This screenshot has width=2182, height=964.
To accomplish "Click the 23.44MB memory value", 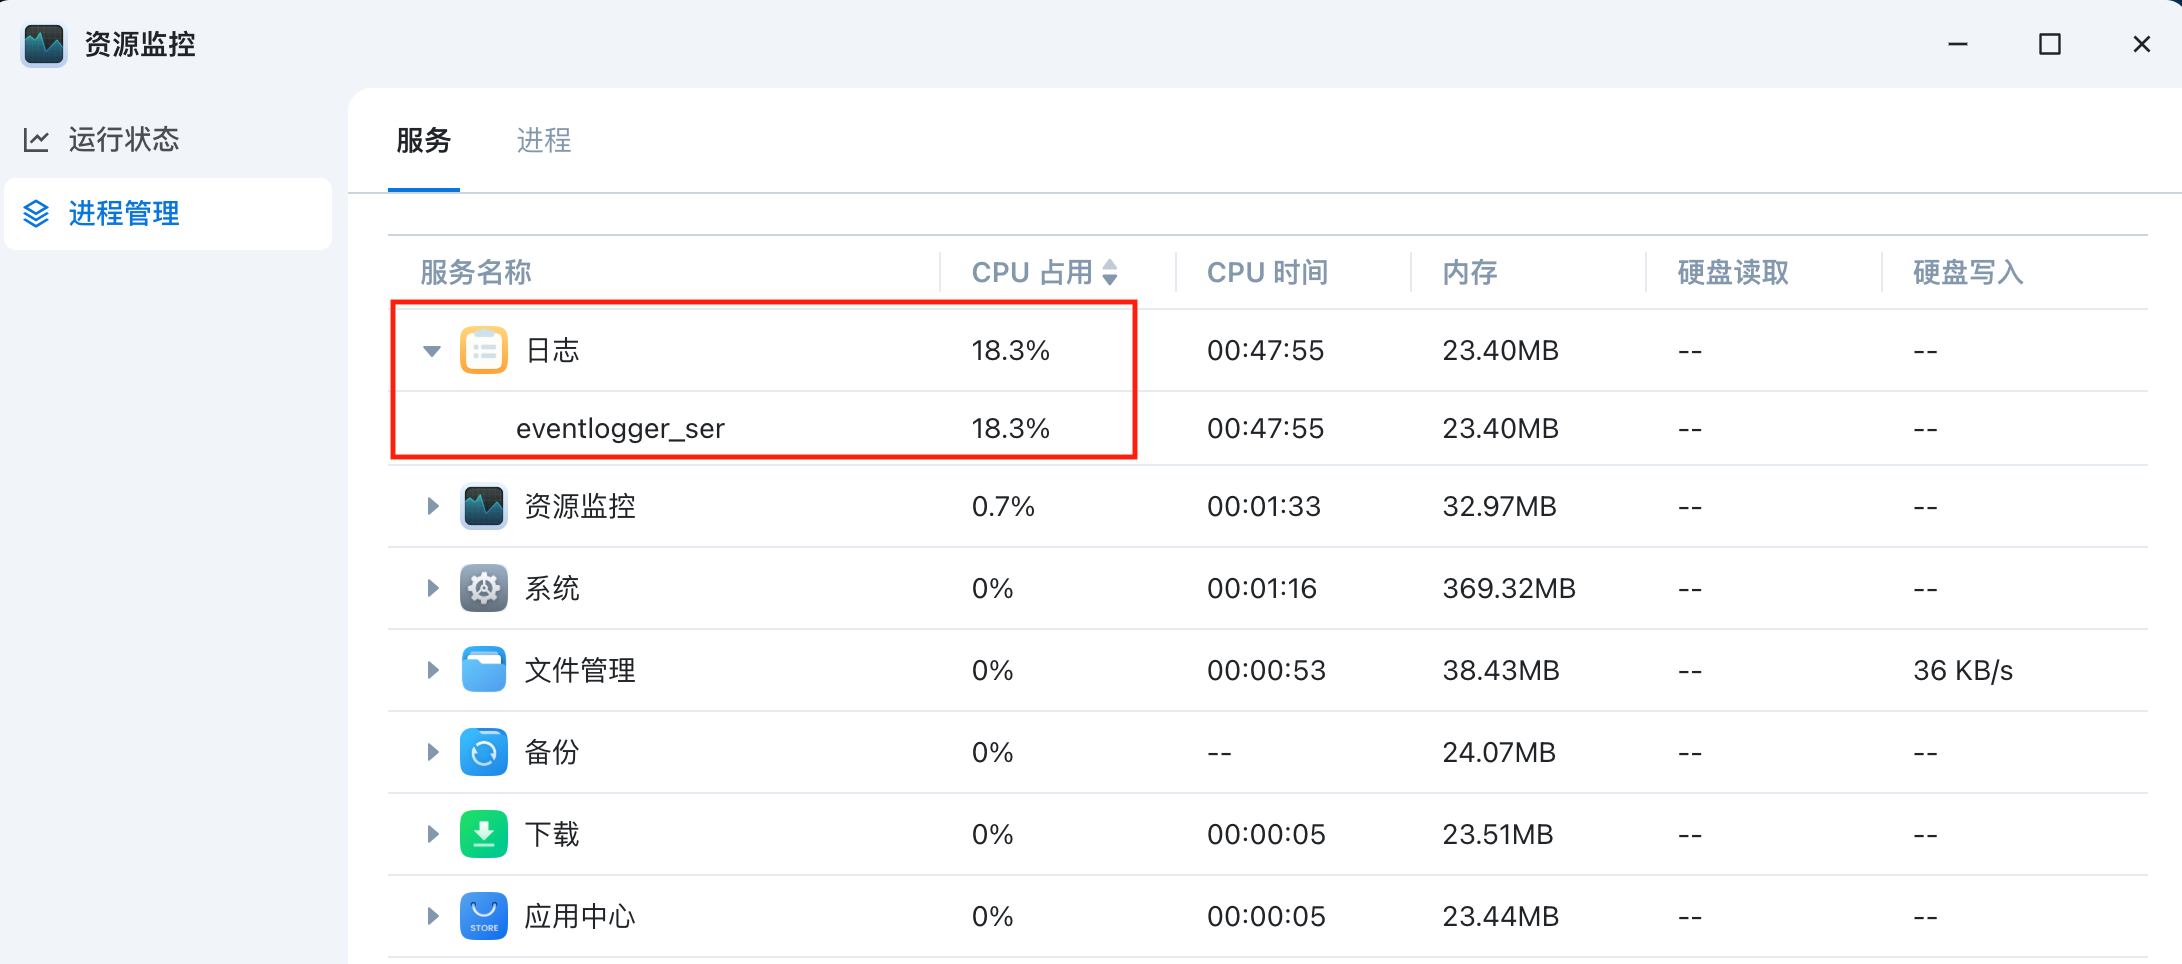I will click(x=1501, y=916).
